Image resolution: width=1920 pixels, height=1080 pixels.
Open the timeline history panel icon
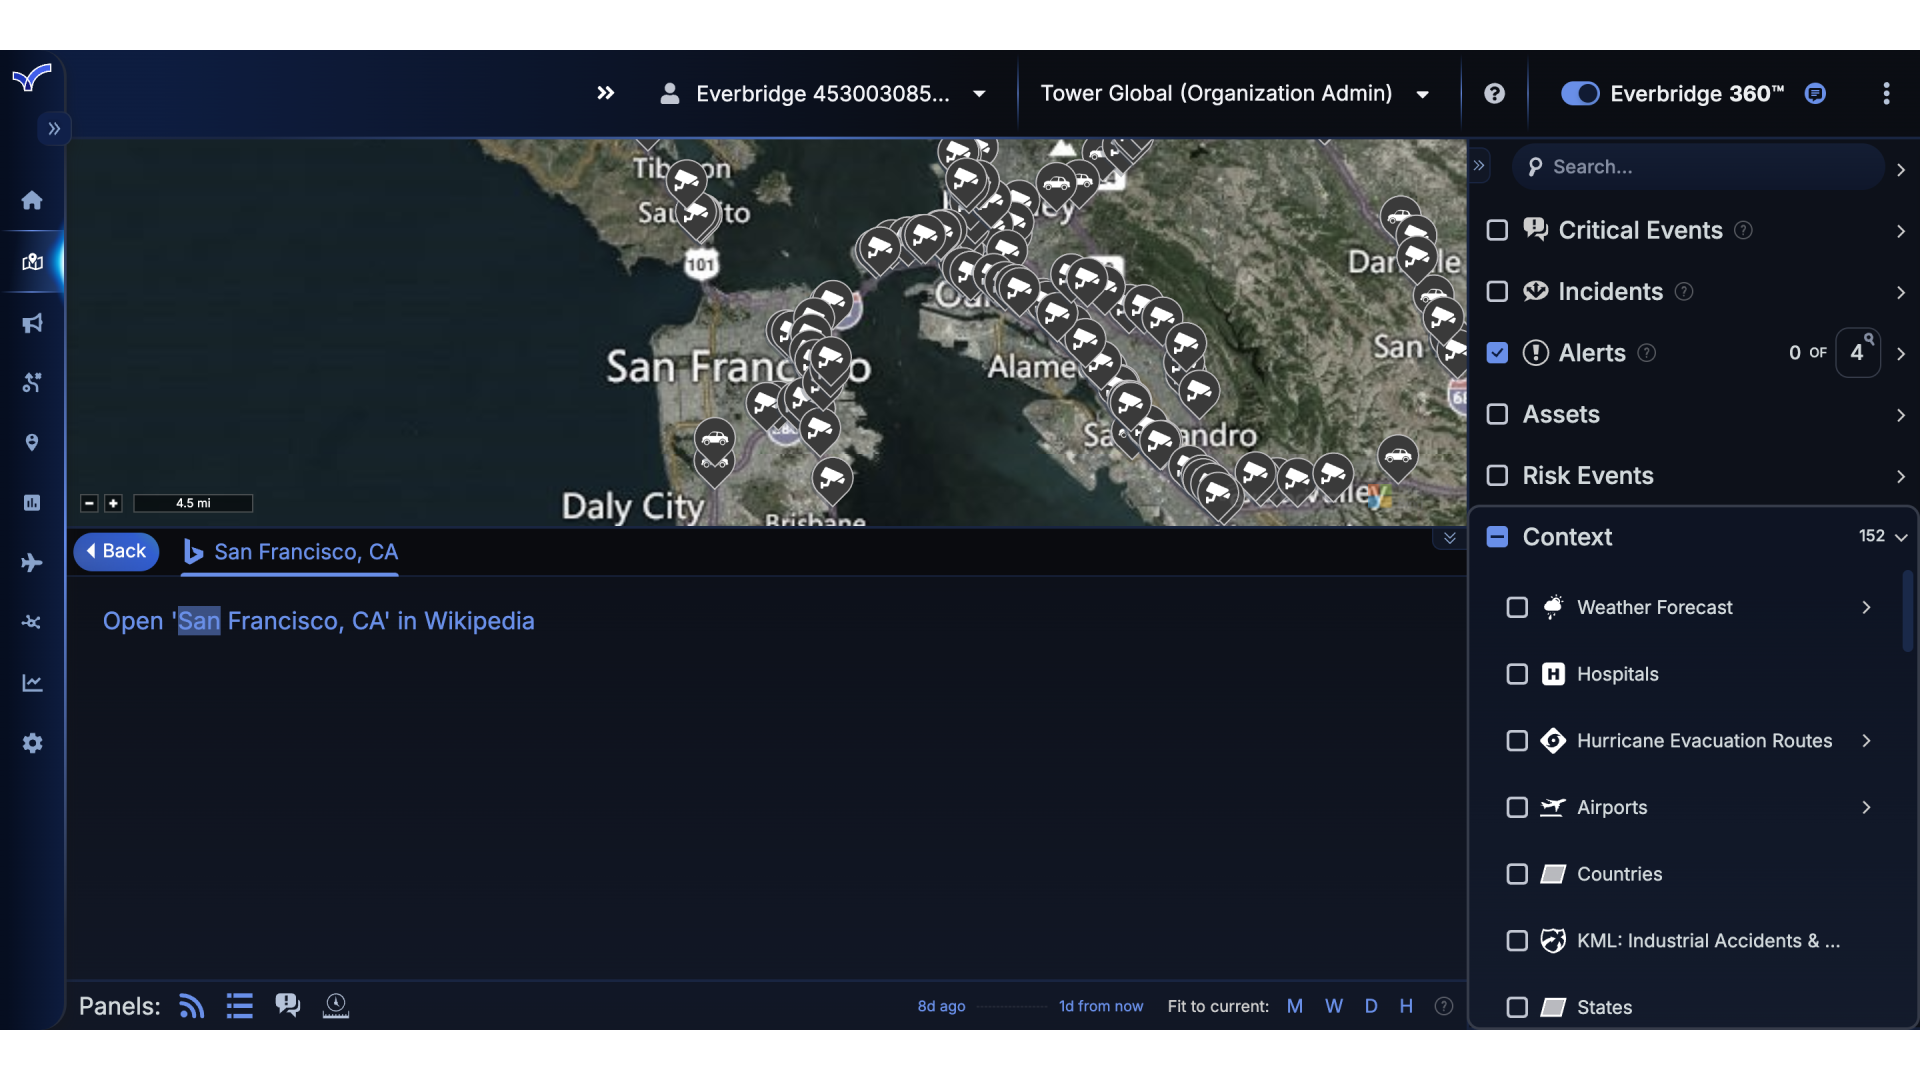335,1005
